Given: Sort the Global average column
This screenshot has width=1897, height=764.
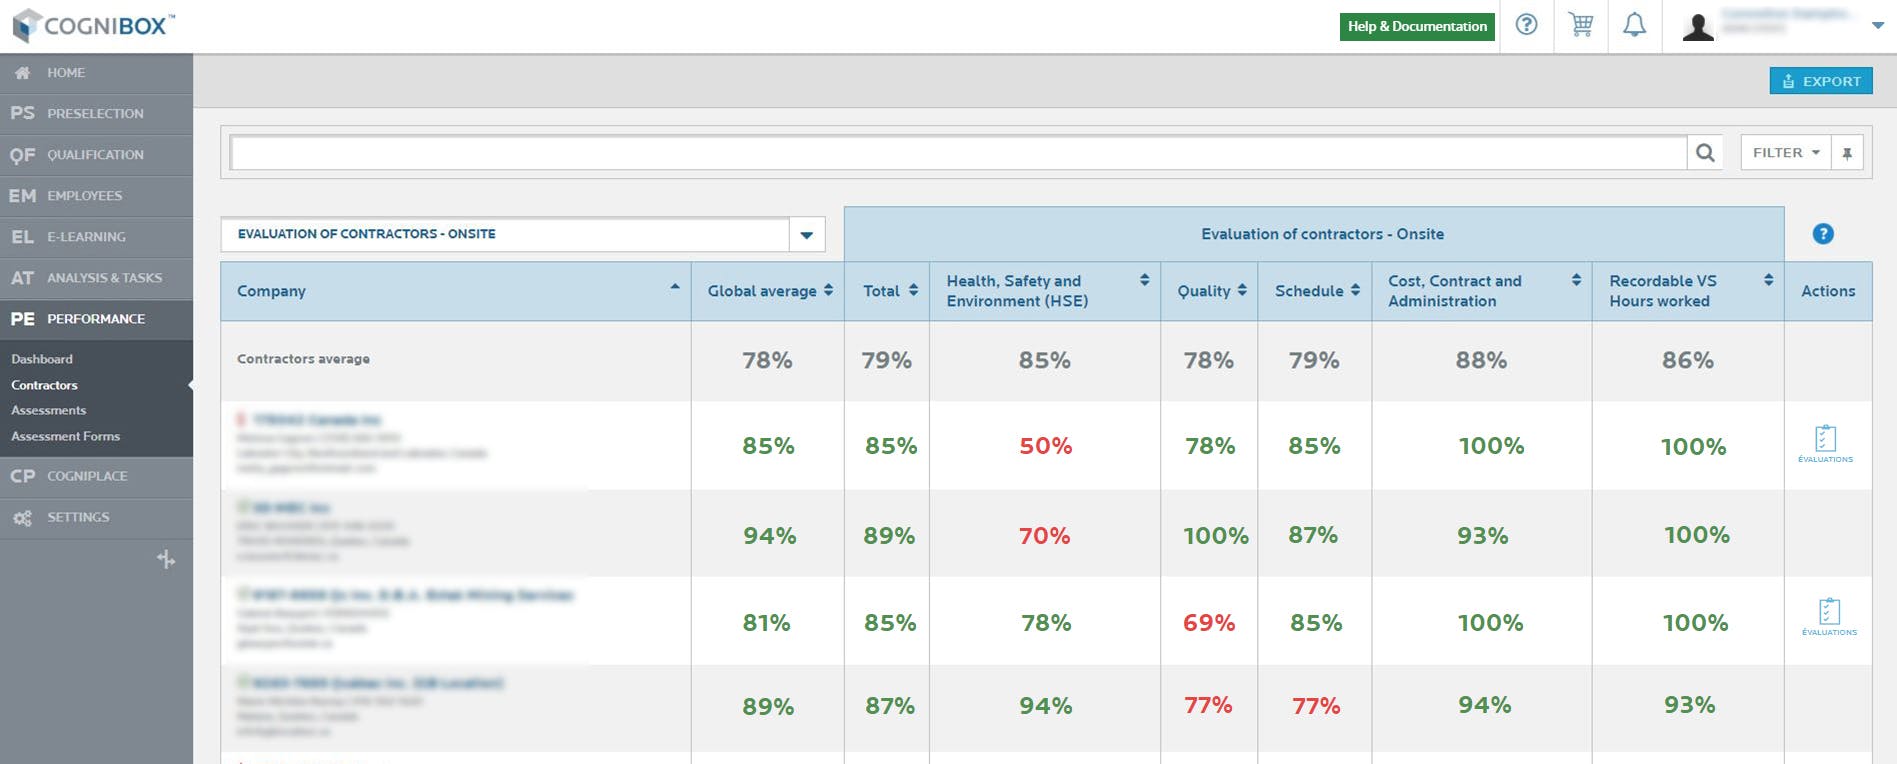Looking at the screenshot, I should click(x=828, y=290).
